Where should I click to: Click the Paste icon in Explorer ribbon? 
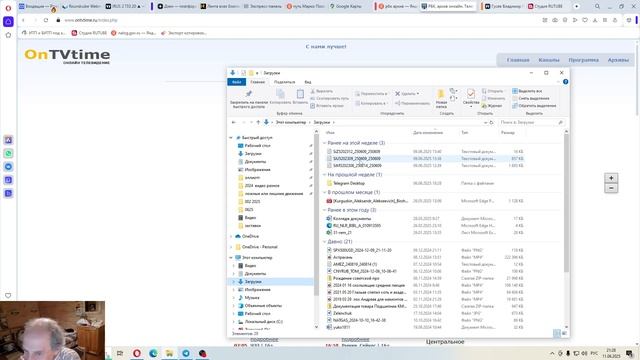point(300,94)
